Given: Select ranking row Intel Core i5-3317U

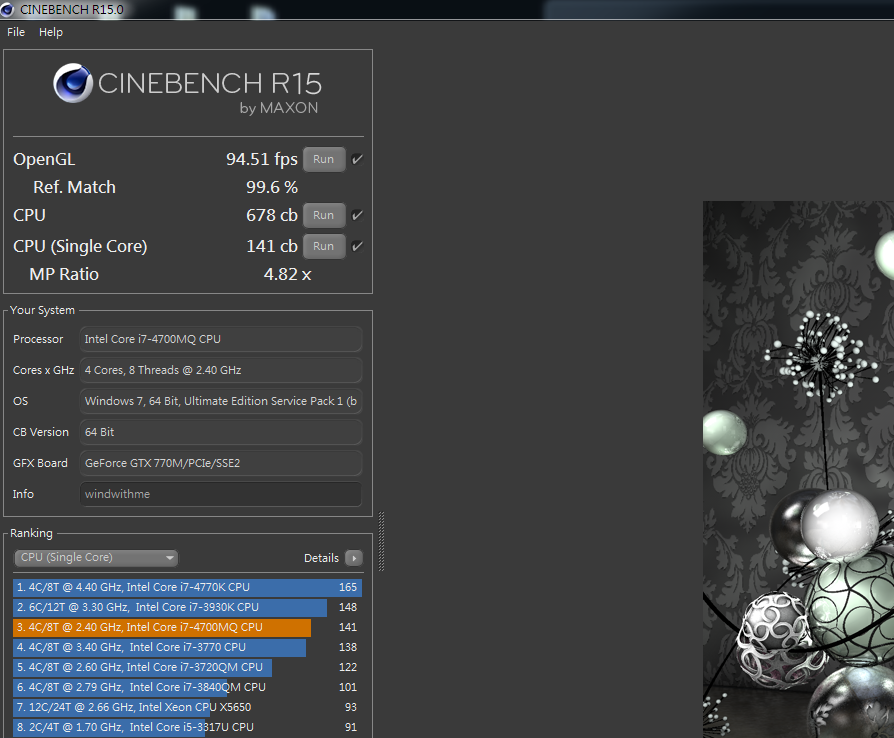Looking at the screenshot, I should click(187, 727).
